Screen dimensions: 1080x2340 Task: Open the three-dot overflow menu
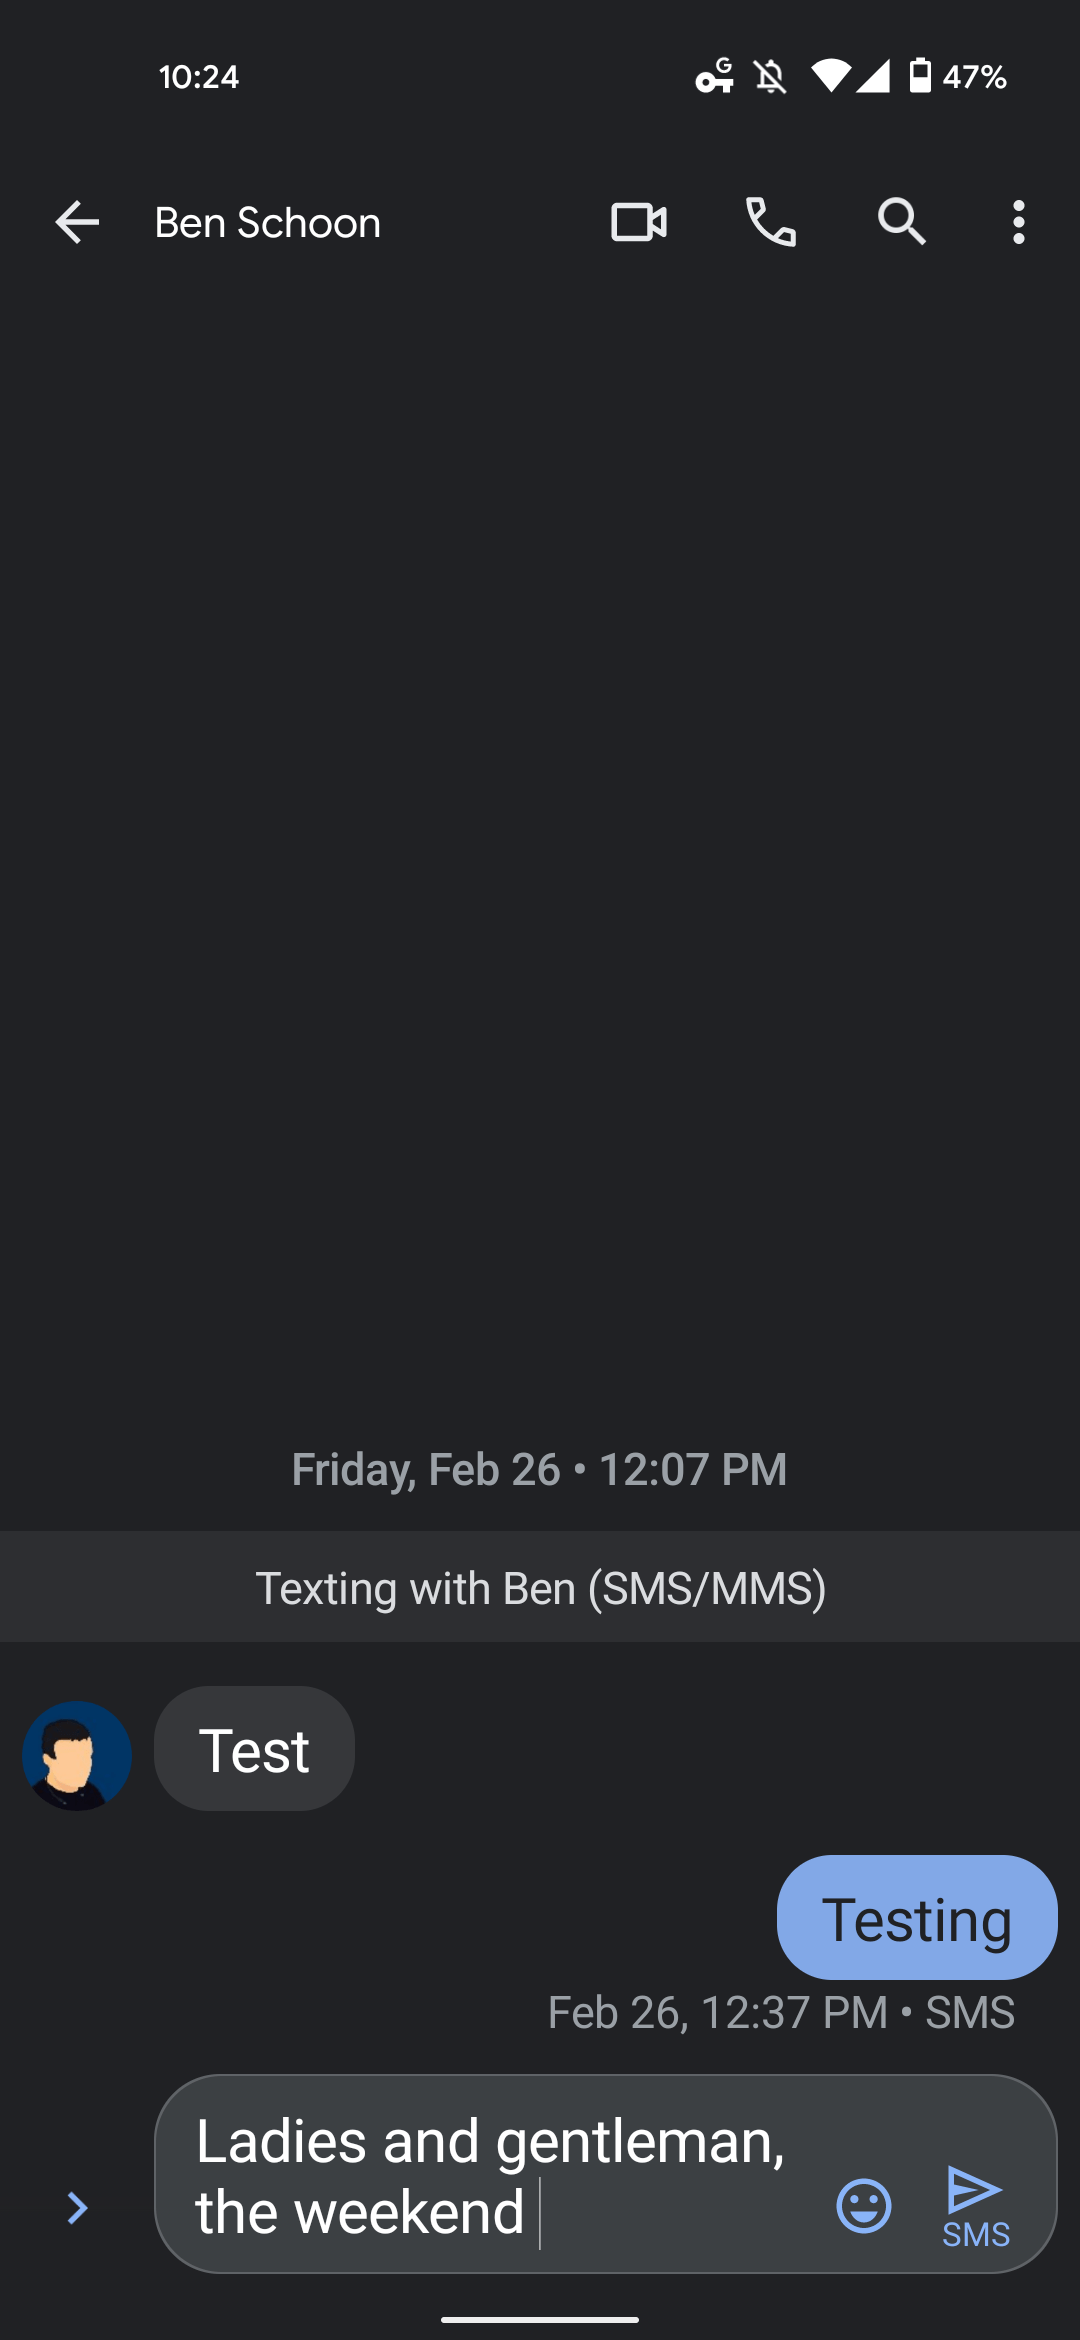(1018, 222)
